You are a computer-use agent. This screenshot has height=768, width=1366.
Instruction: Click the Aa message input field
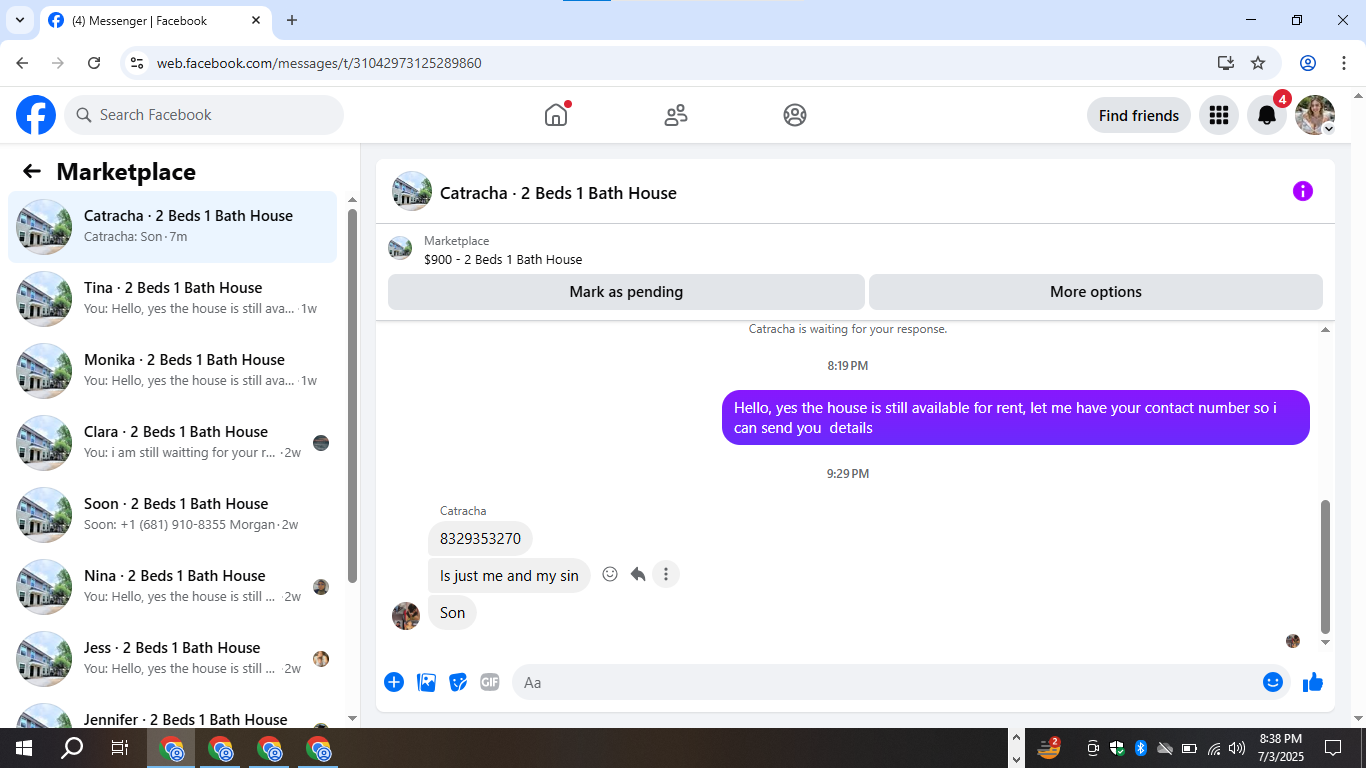pos(887,682)
